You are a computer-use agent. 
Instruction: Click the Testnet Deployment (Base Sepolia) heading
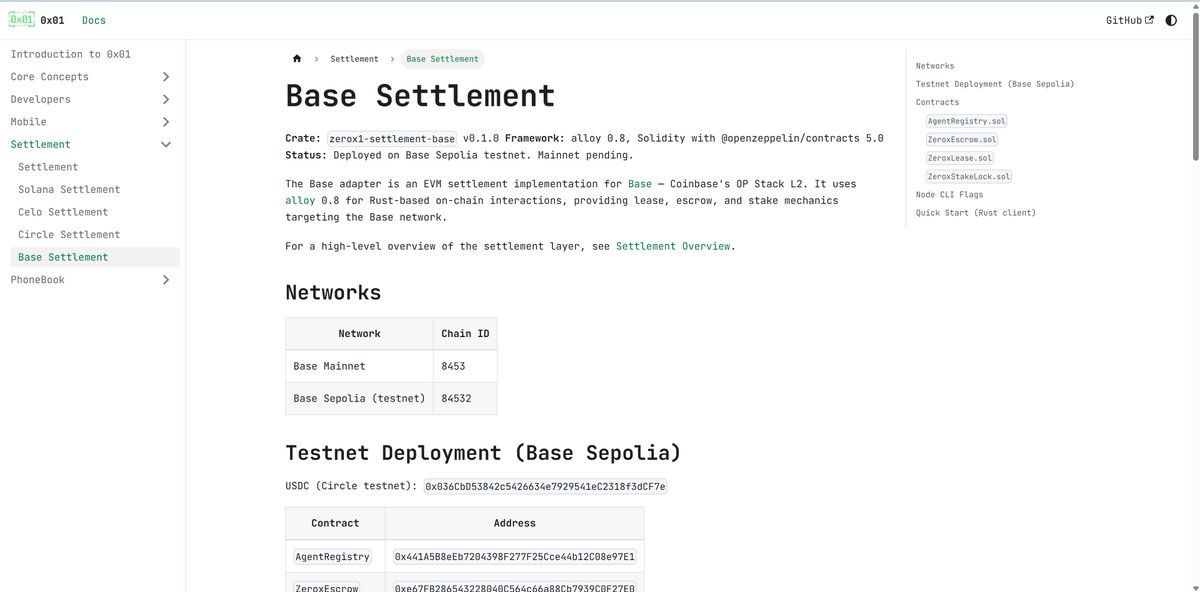483,453
